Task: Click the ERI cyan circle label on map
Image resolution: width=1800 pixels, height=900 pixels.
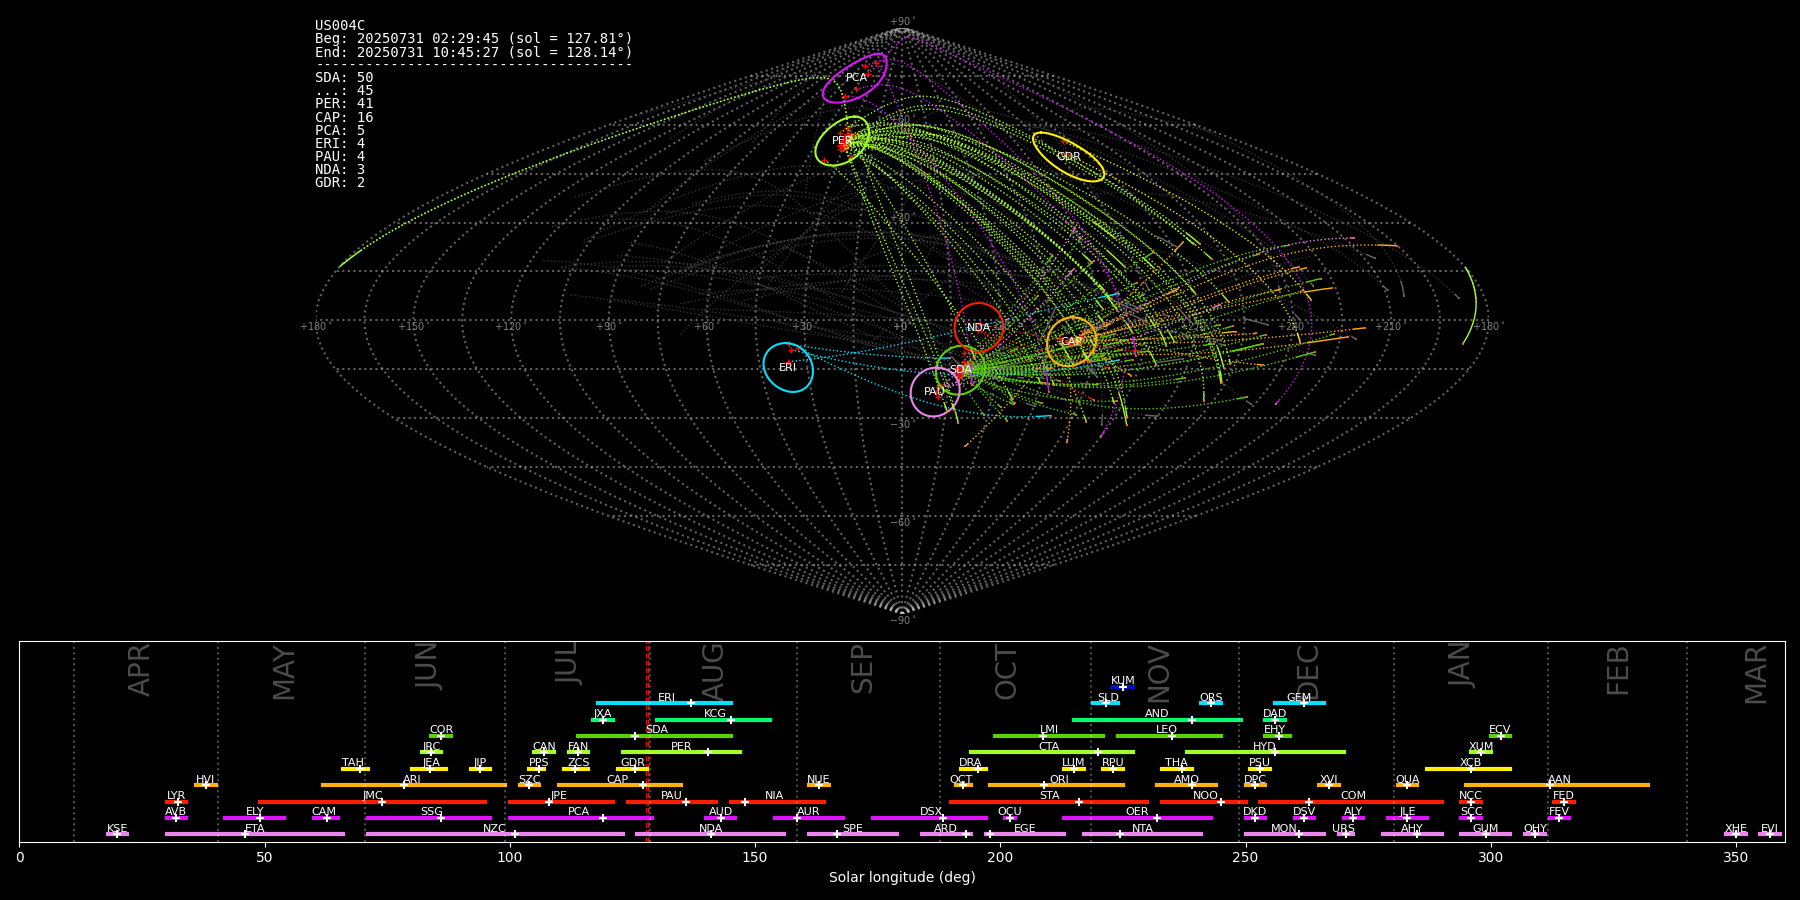Action: click(x=788, y=368)
